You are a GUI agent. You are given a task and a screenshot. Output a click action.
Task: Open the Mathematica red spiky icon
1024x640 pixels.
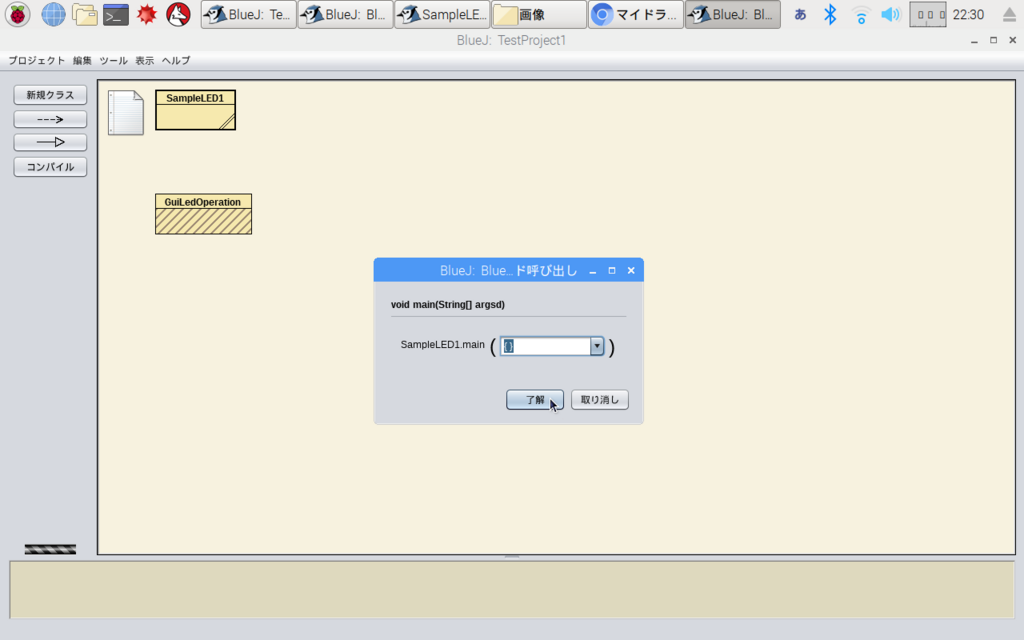[147, 14]
